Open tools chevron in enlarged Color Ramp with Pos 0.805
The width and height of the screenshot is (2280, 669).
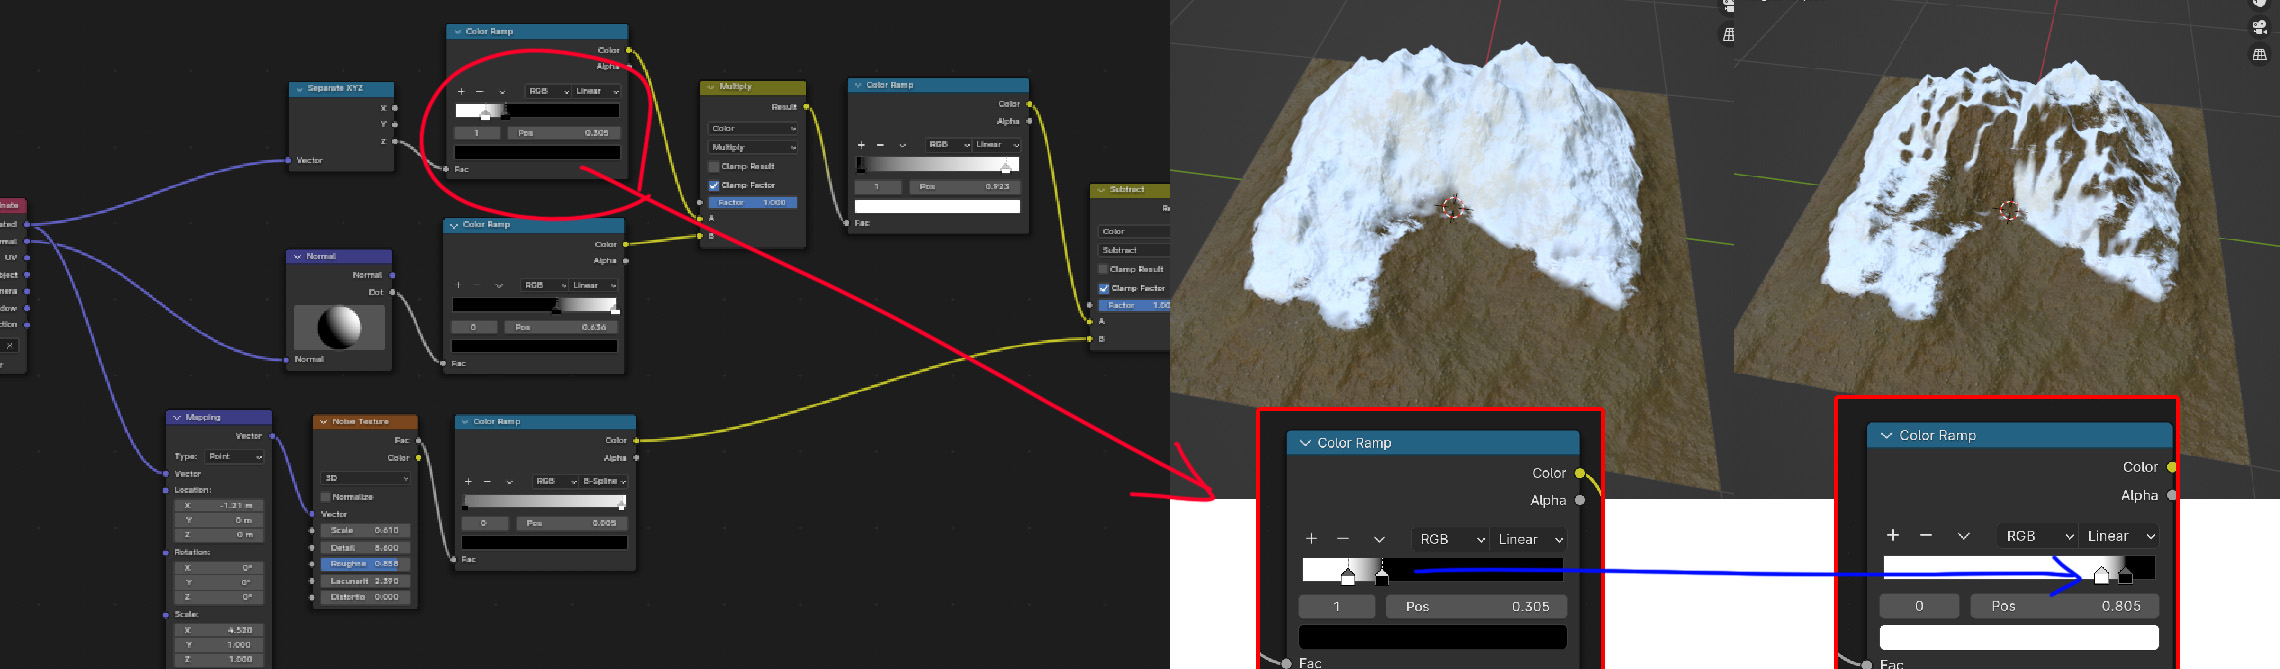(x=1964, y=536)
